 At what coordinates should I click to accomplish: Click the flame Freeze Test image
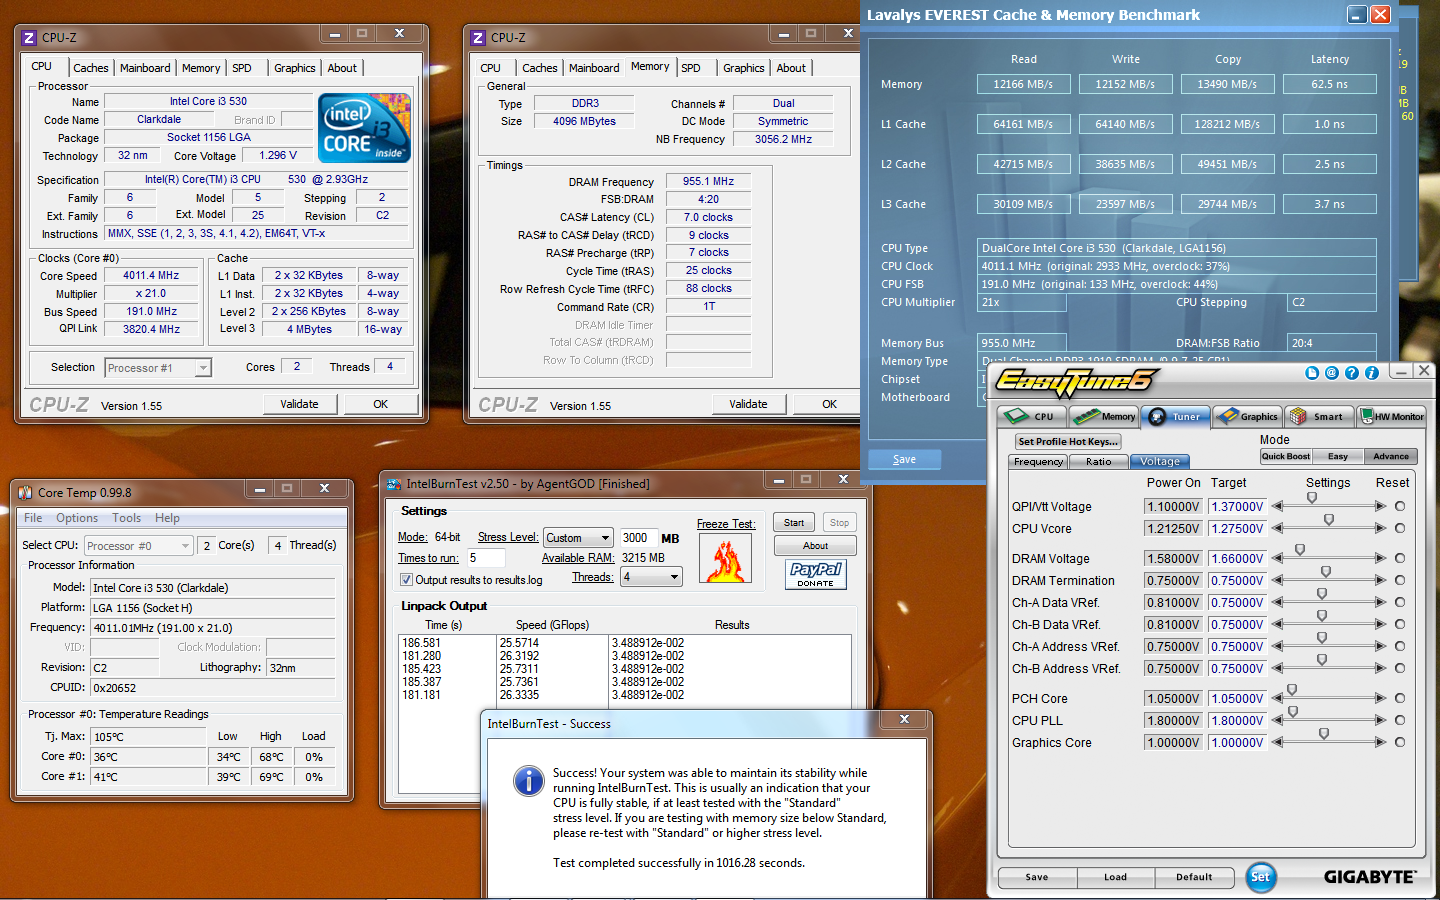726,560
